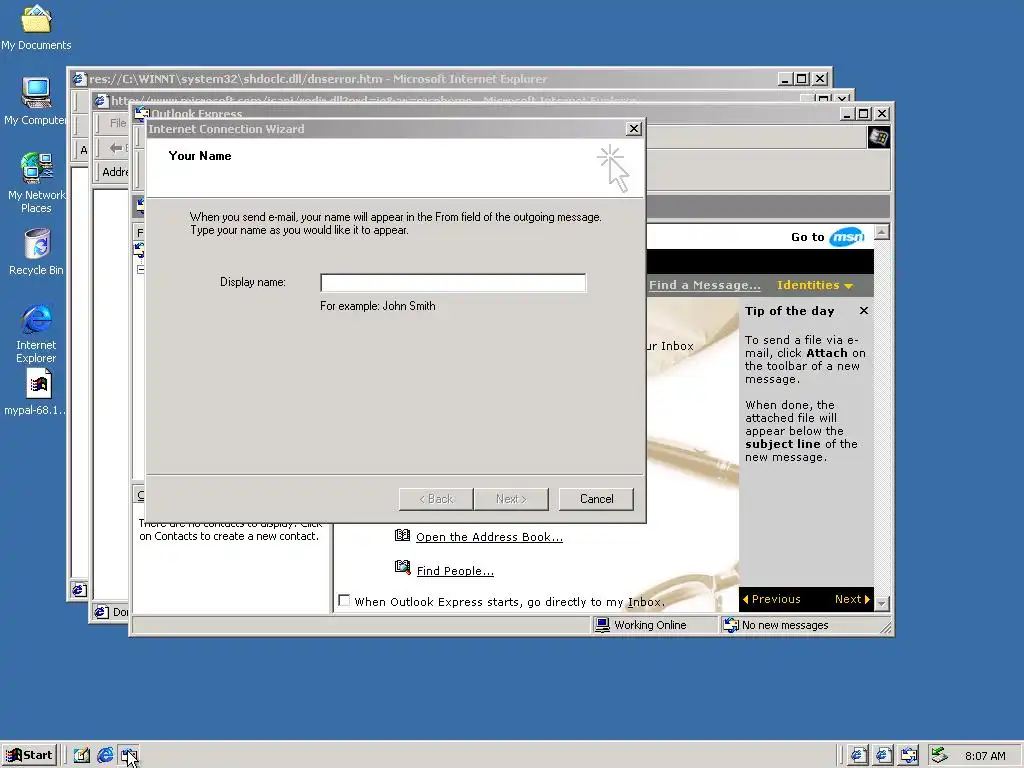Click the No new messages status icon
This screenshot has height=768, width=1024.
[x=731, y=625]
